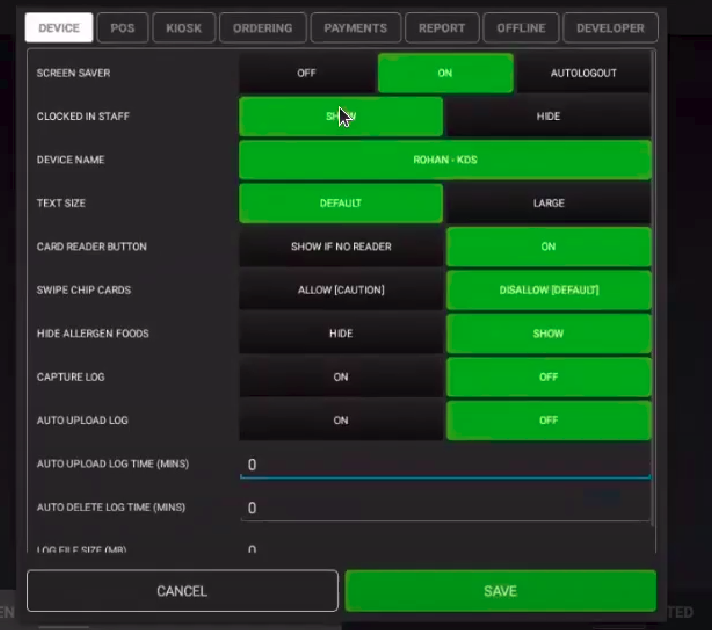Hide clocked in staff
This screenshot has height=630, width=712.
click(x=548, y=117)
